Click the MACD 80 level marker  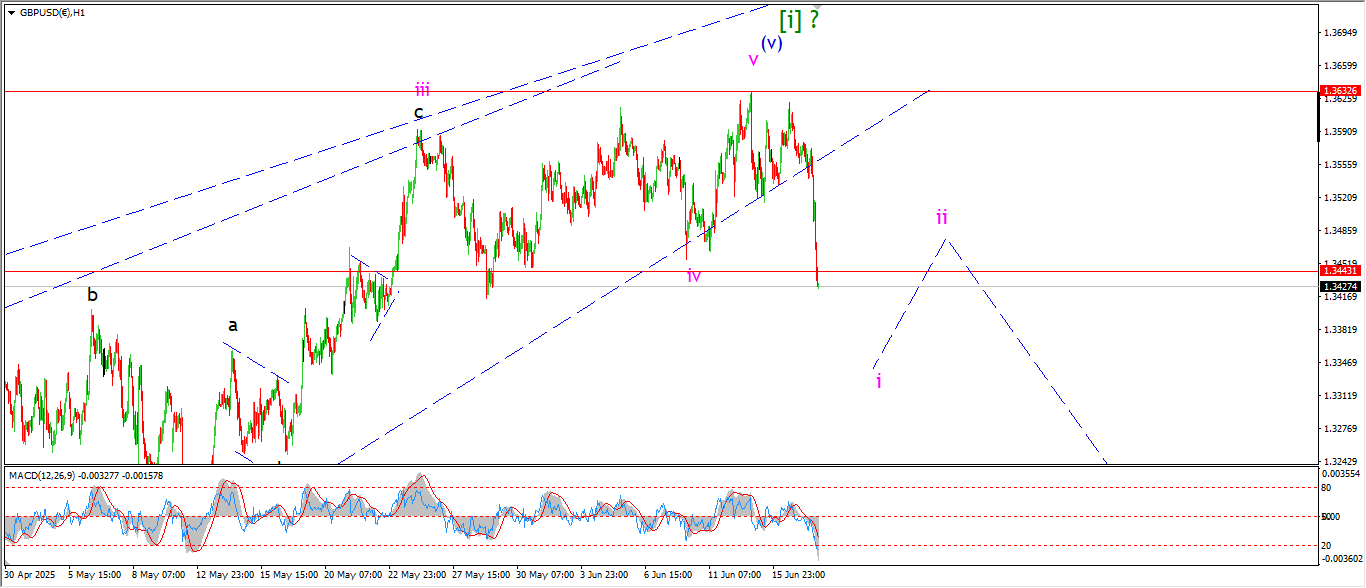[x=1327, y=488]
